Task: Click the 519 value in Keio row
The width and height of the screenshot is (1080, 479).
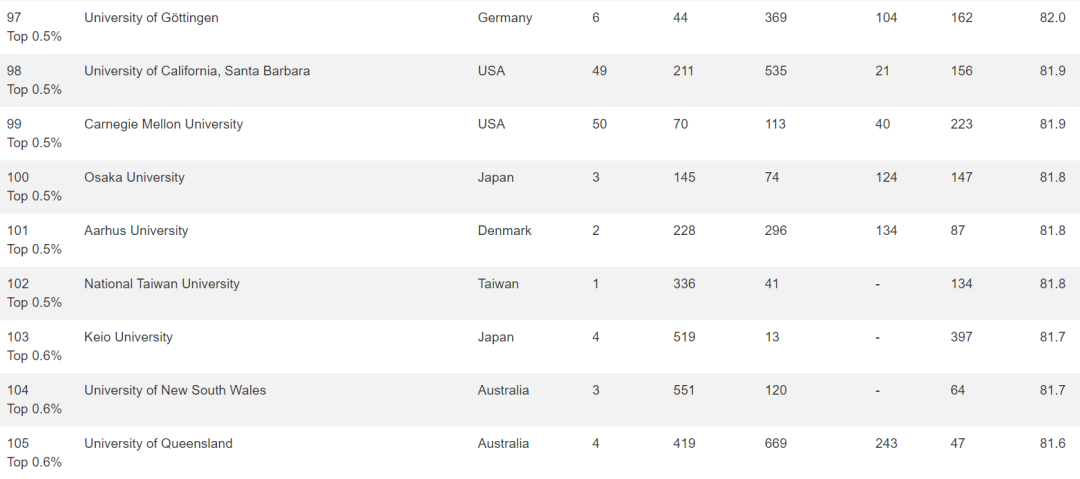Action: 684,337
